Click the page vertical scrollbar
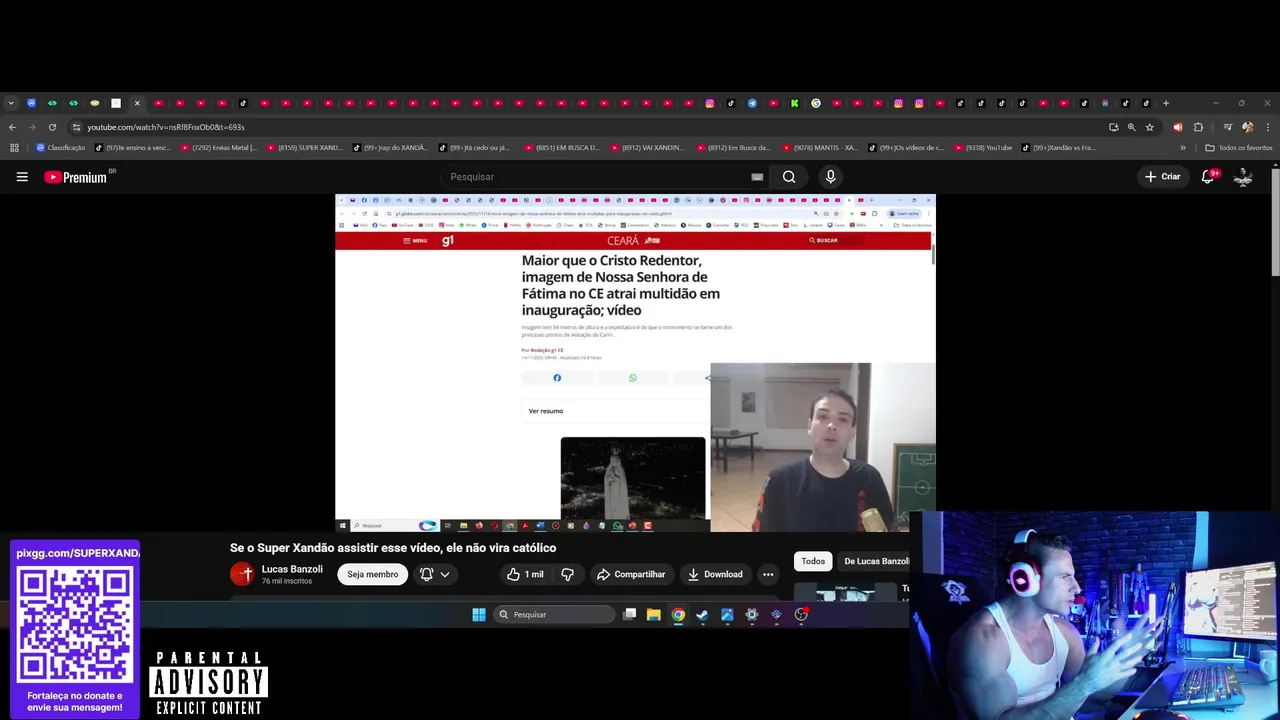The width and height of the screenshot is (1280, 720). coord(1275,223)
